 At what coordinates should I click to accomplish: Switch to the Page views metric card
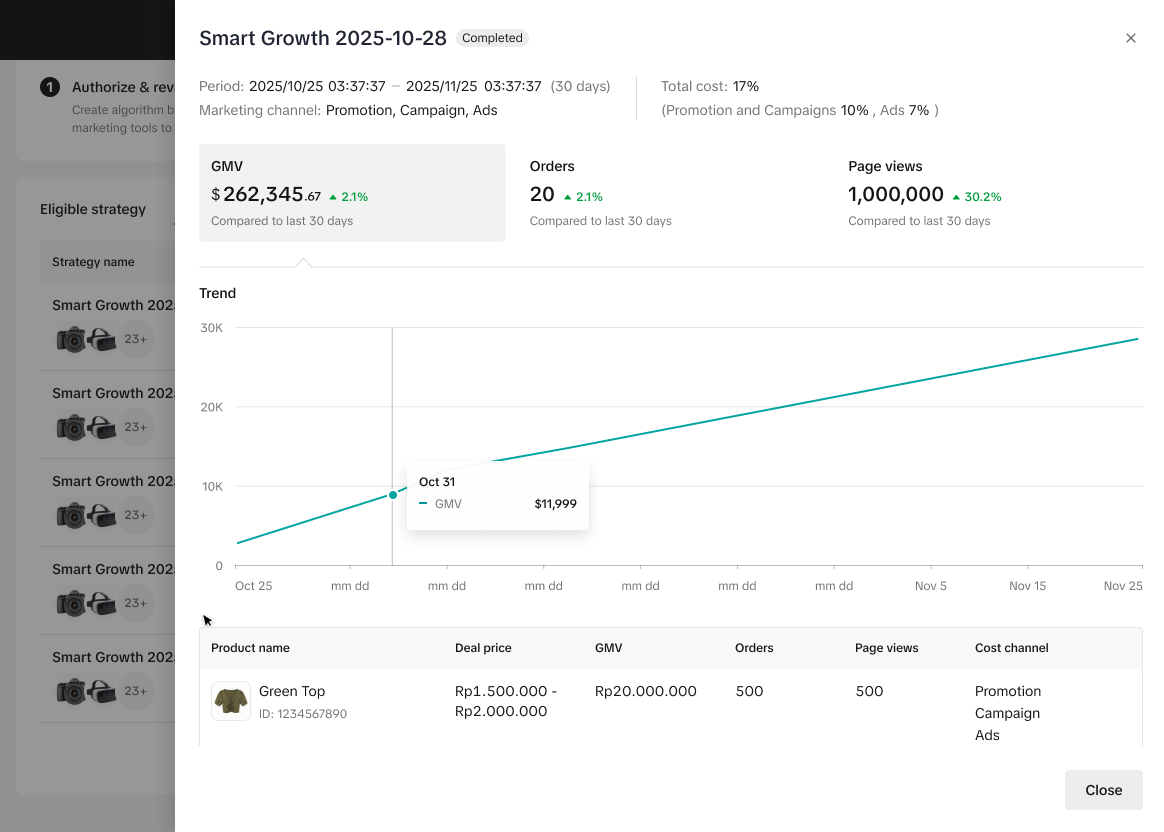tap(988, 193)
